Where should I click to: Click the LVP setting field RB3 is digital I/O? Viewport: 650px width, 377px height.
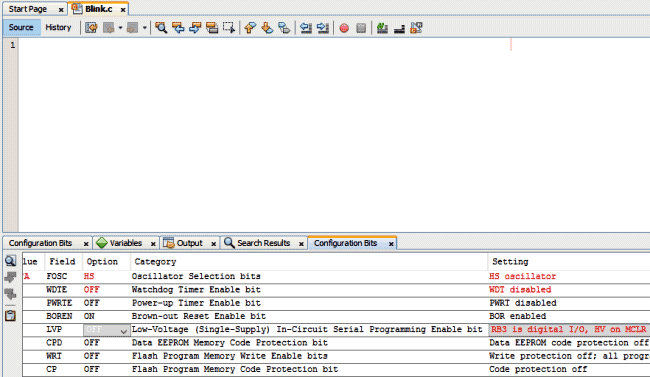pyautogui.click(x=569, y=330)
